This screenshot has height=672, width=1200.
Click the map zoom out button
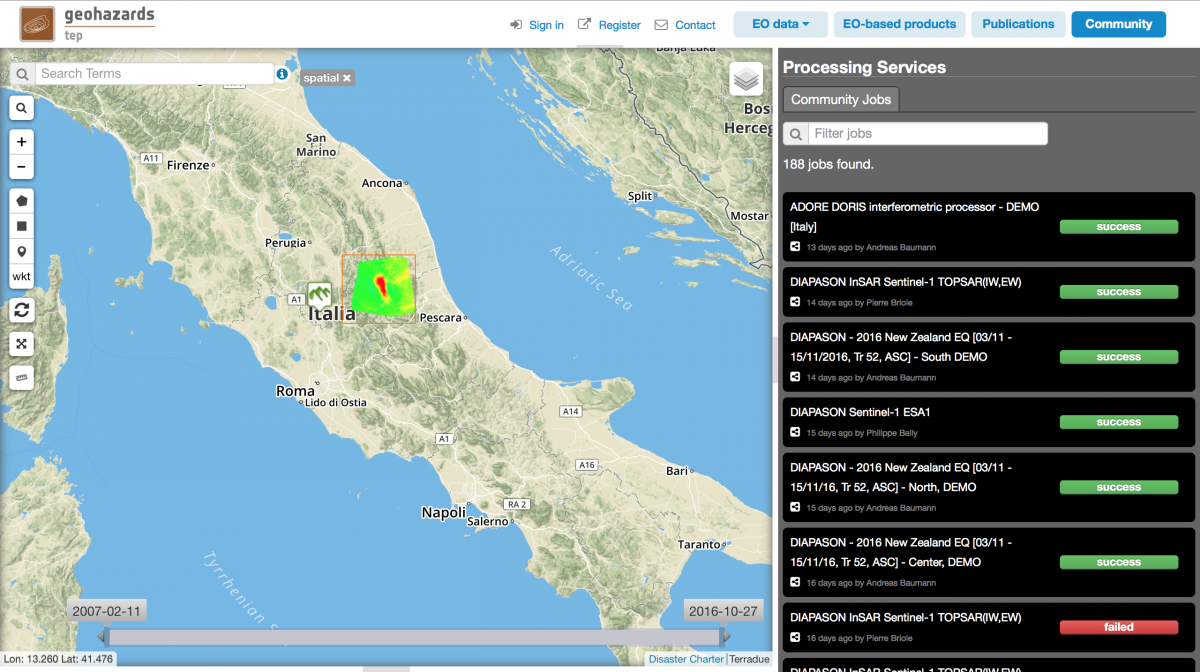(21, 167)
